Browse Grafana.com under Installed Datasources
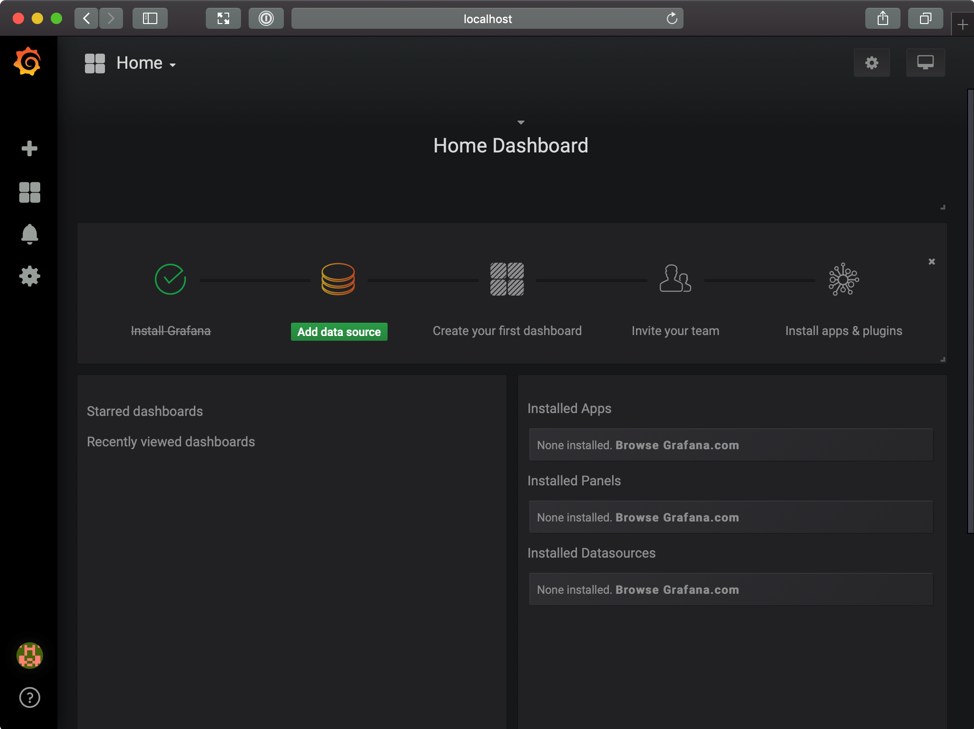The width and height of the screenshot is (974, 729). [677, 590]
